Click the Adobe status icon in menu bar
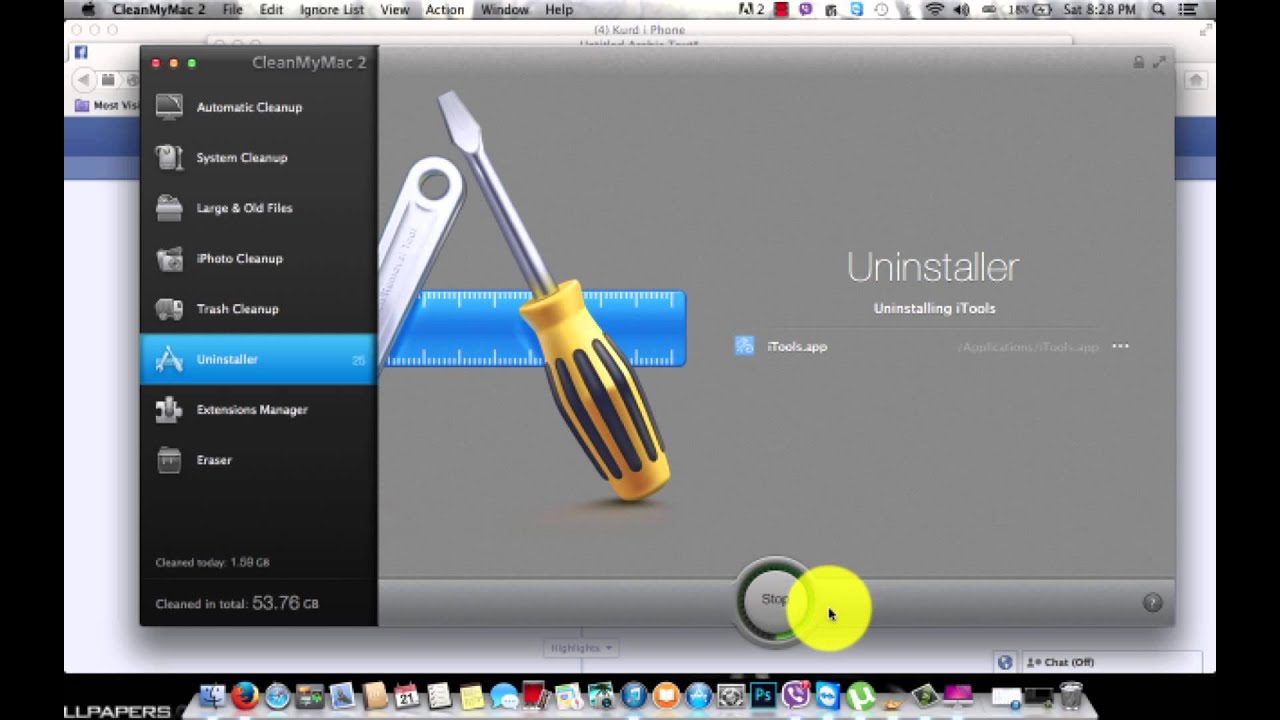 click(752, 10)
